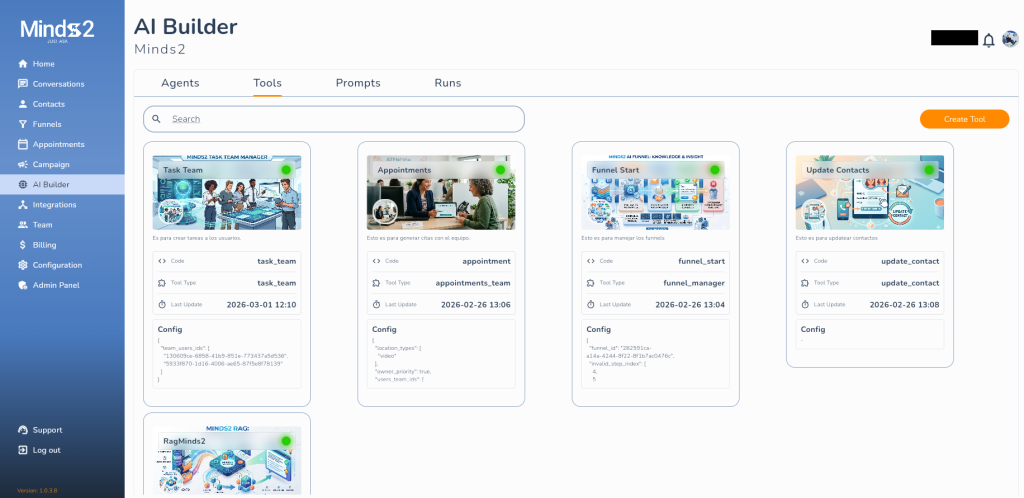
Task: Switch to the Prompts tab
Action: click(358, 83)
